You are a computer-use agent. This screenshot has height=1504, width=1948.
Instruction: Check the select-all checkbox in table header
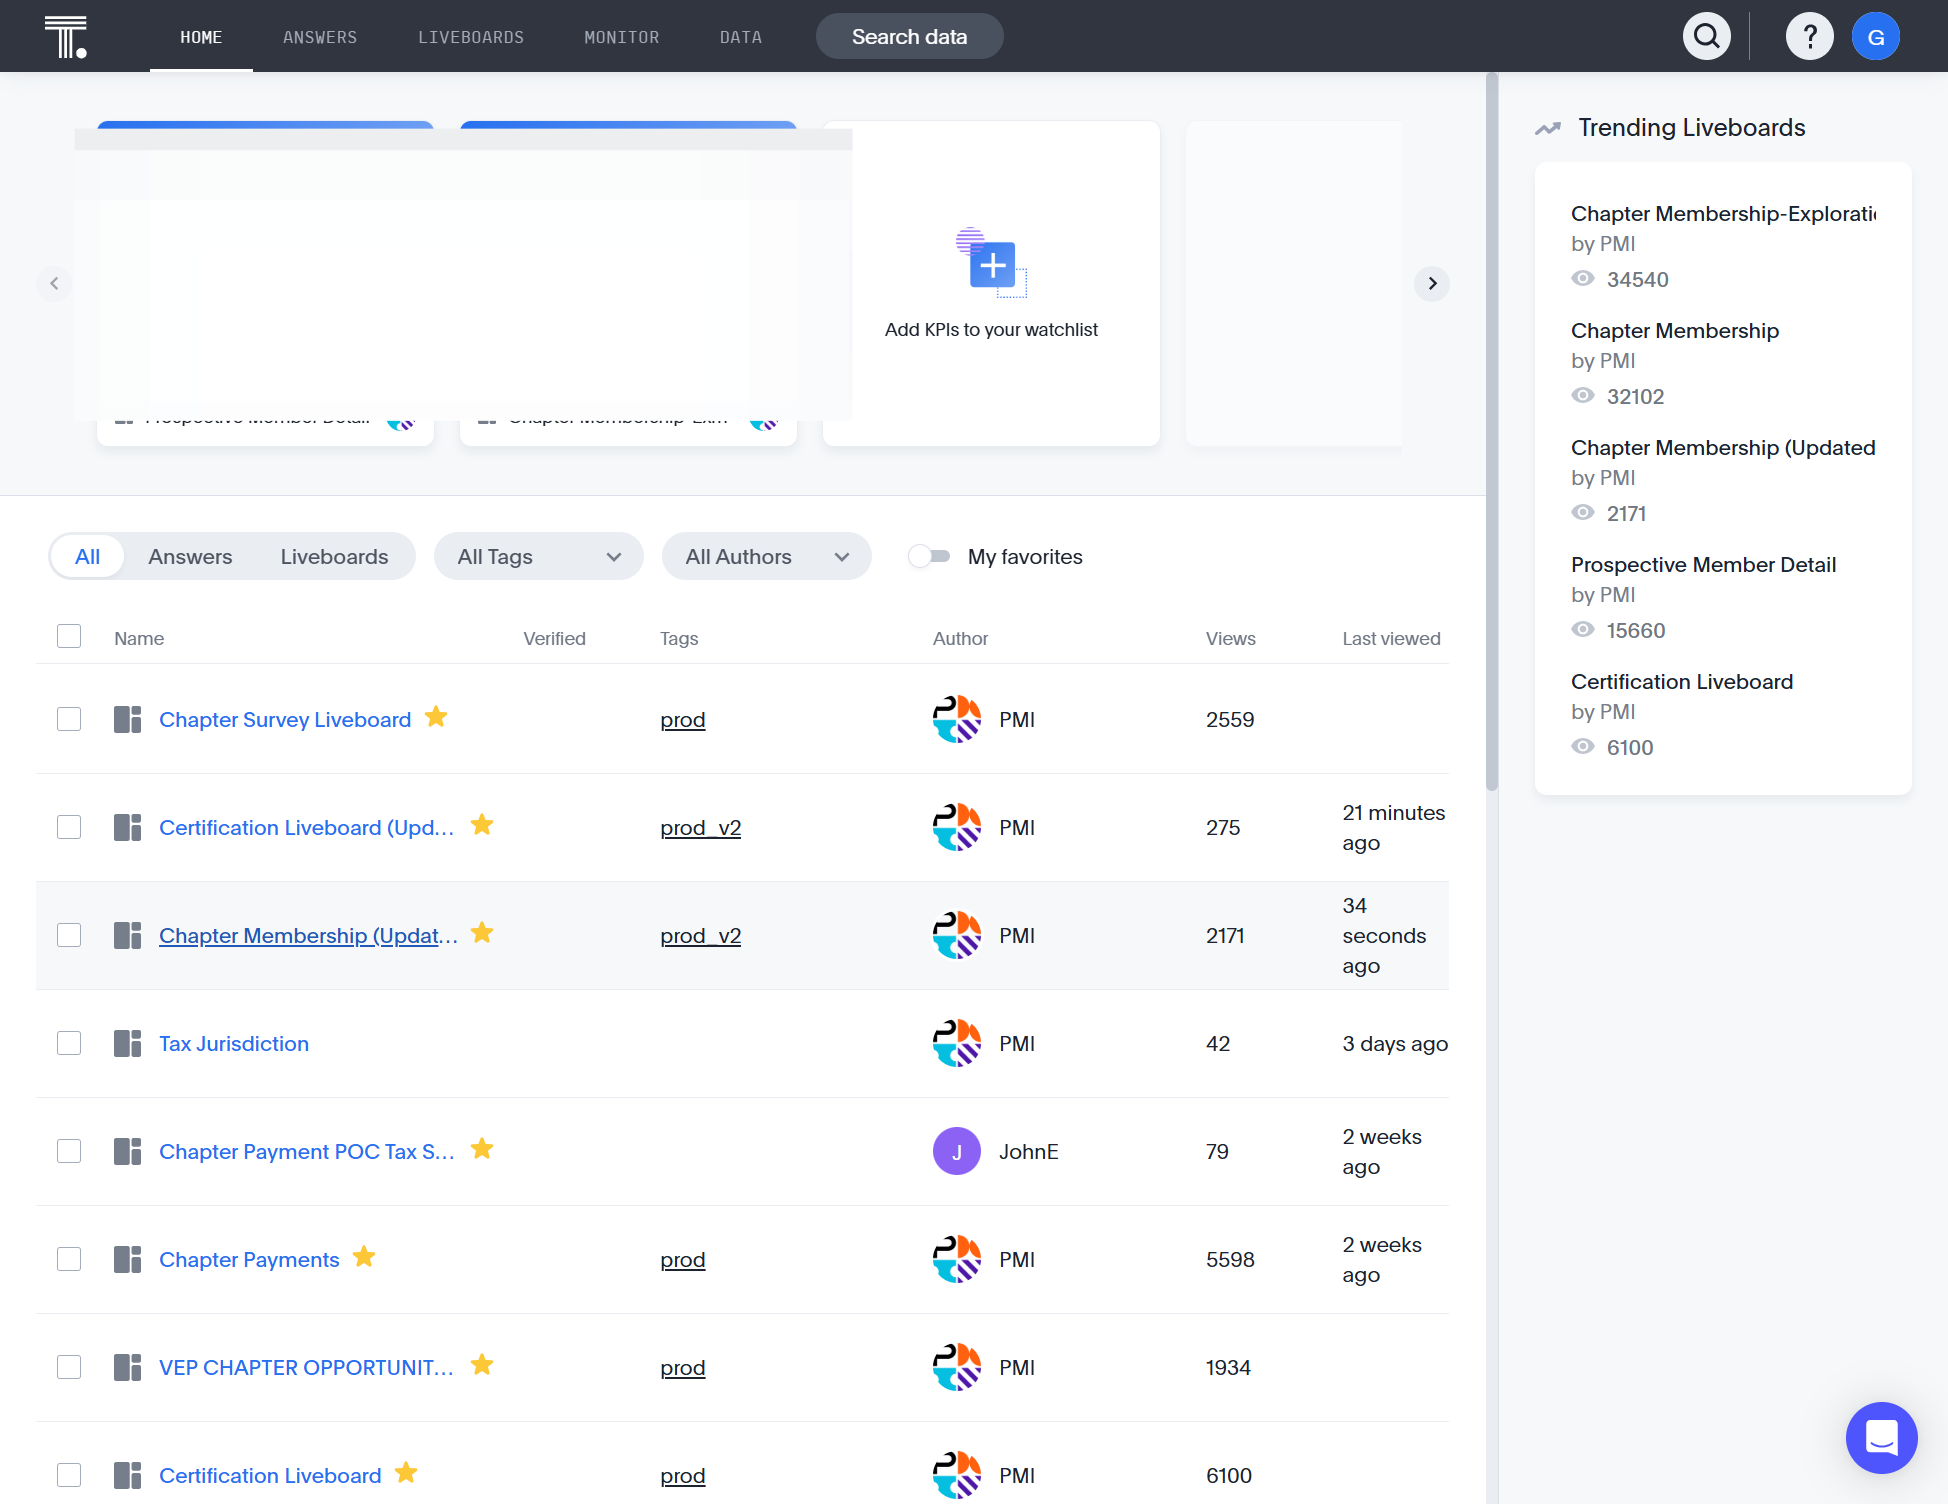[69, 636]
